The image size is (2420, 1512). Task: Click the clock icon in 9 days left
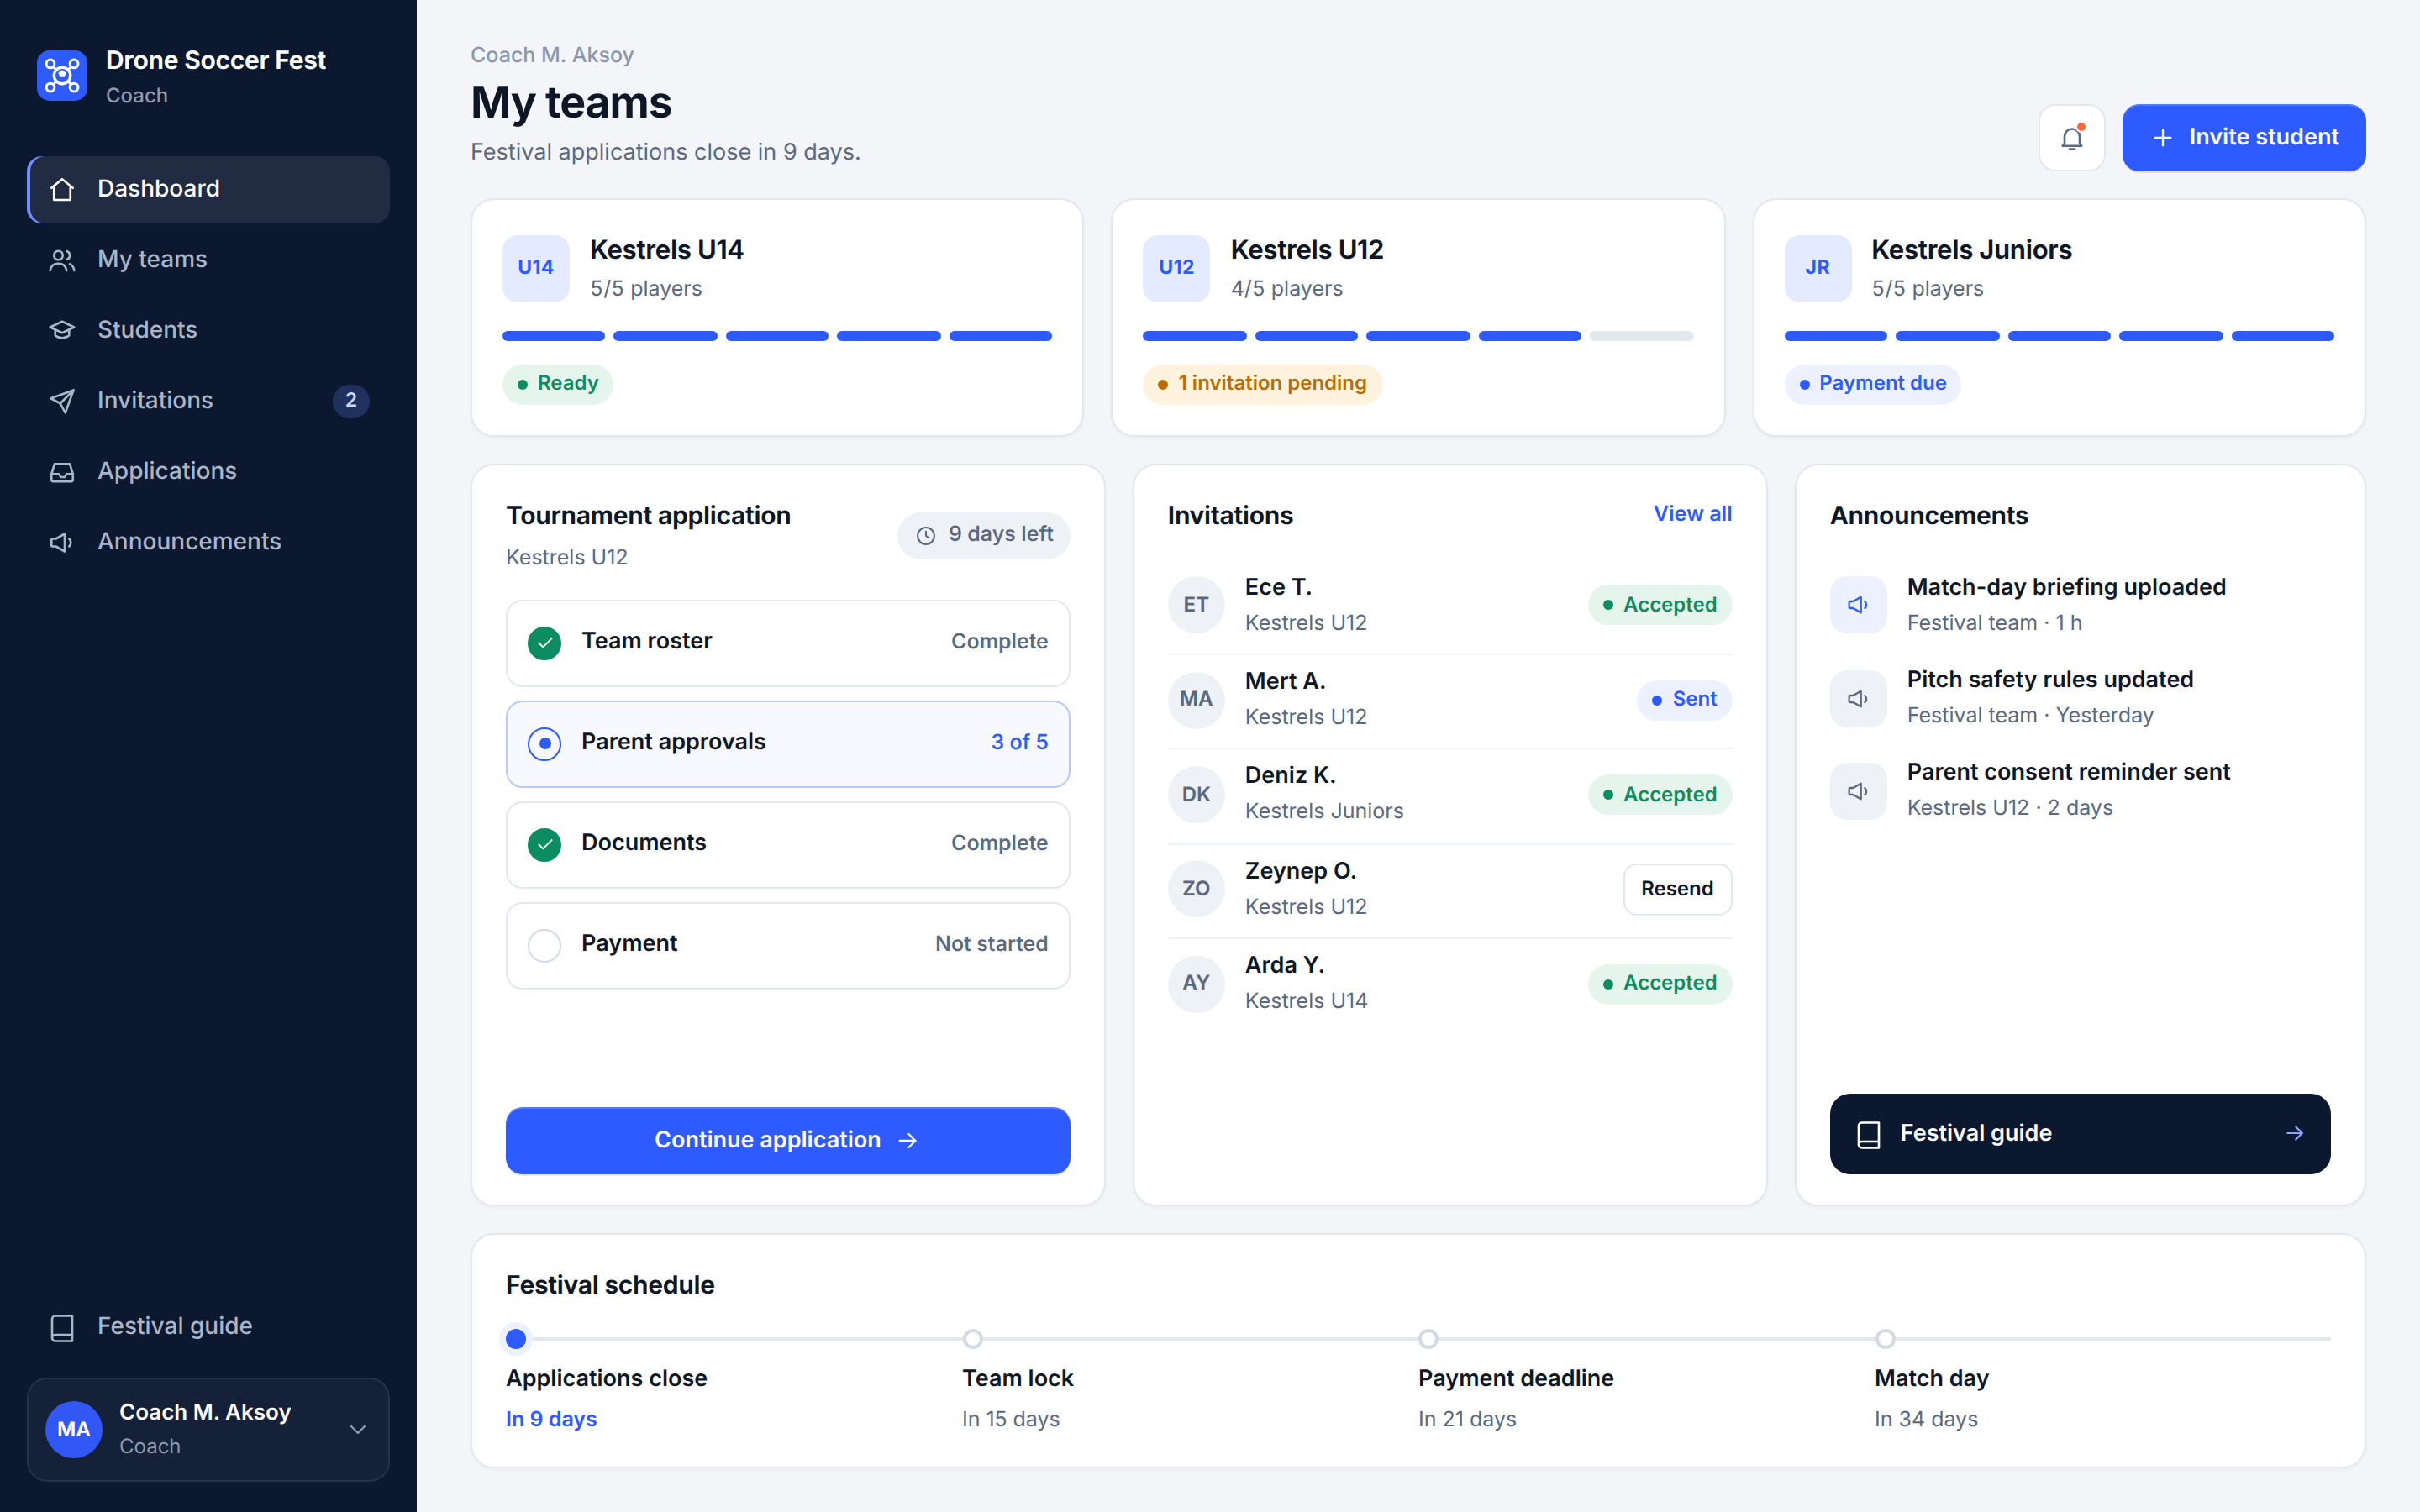pyautogui.click(x=926, y=536)
